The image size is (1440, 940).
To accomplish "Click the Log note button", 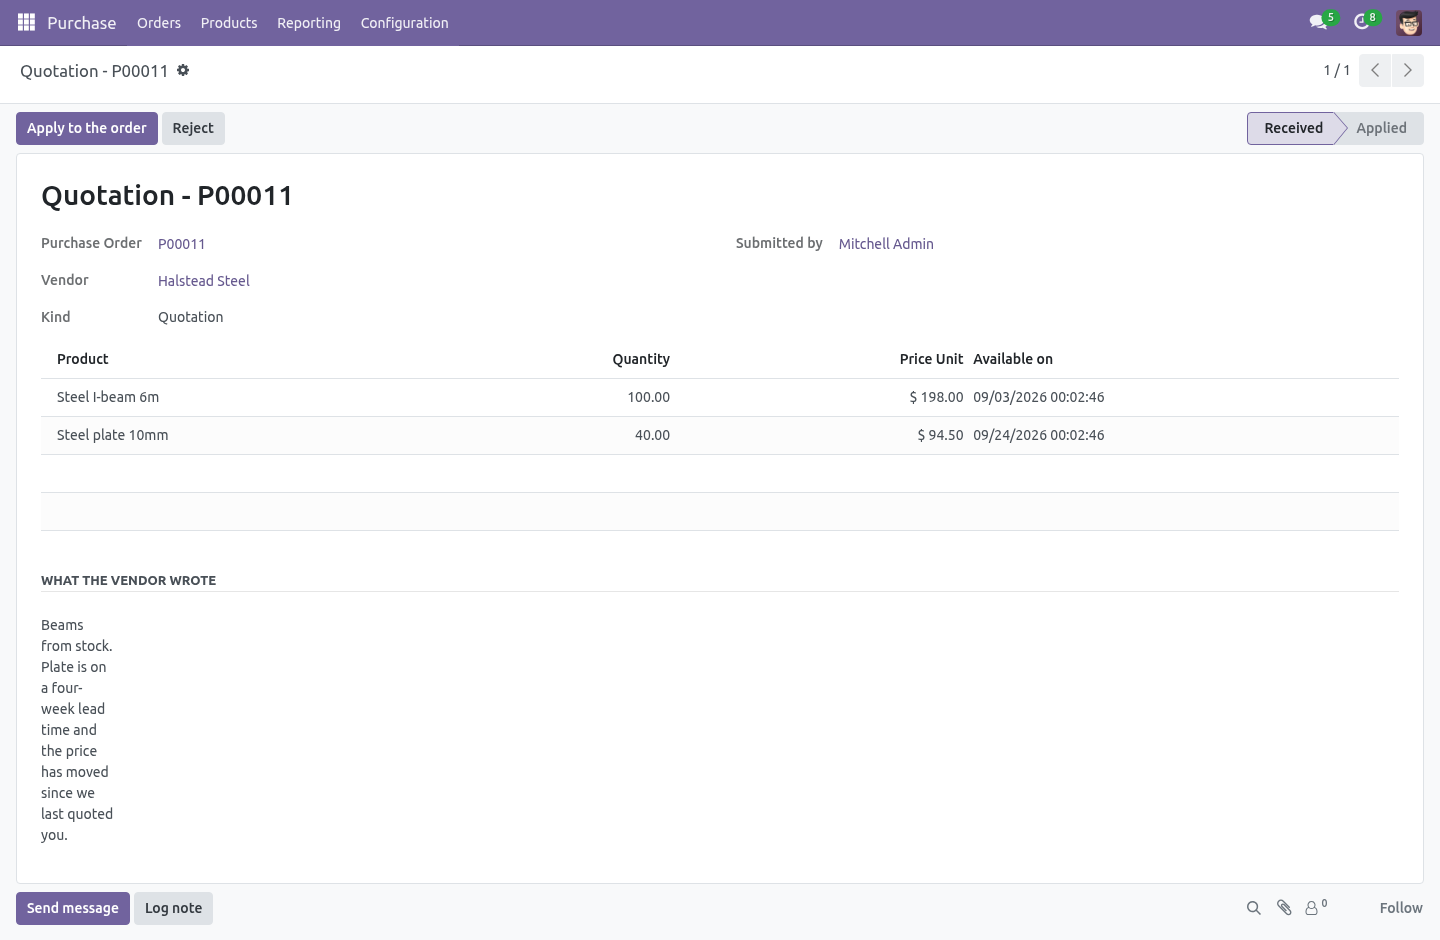I will pyautogui.click(x=174, y=908).
